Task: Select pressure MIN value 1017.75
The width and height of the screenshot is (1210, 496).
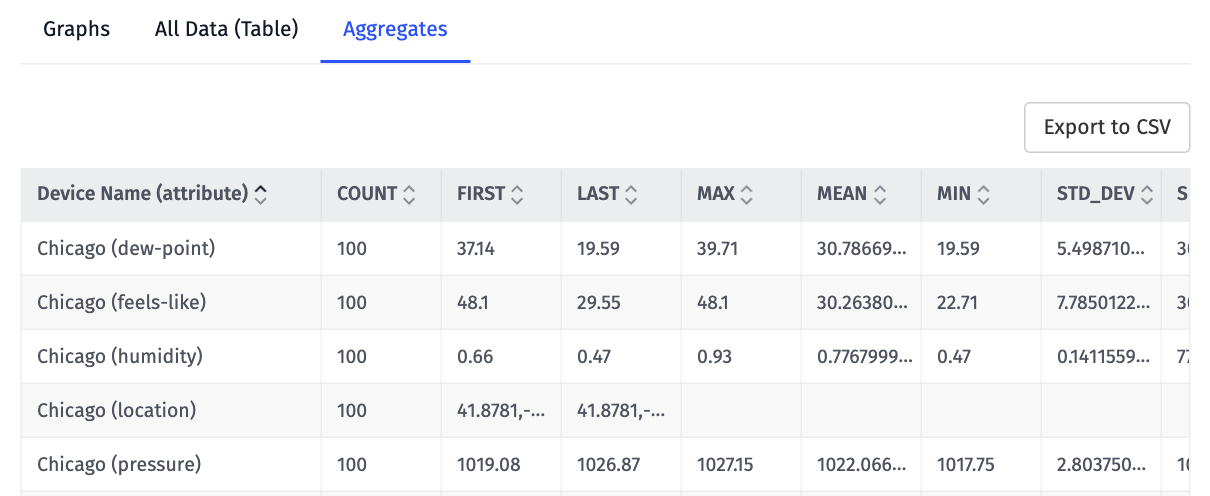Action: (x=967, y=464)
